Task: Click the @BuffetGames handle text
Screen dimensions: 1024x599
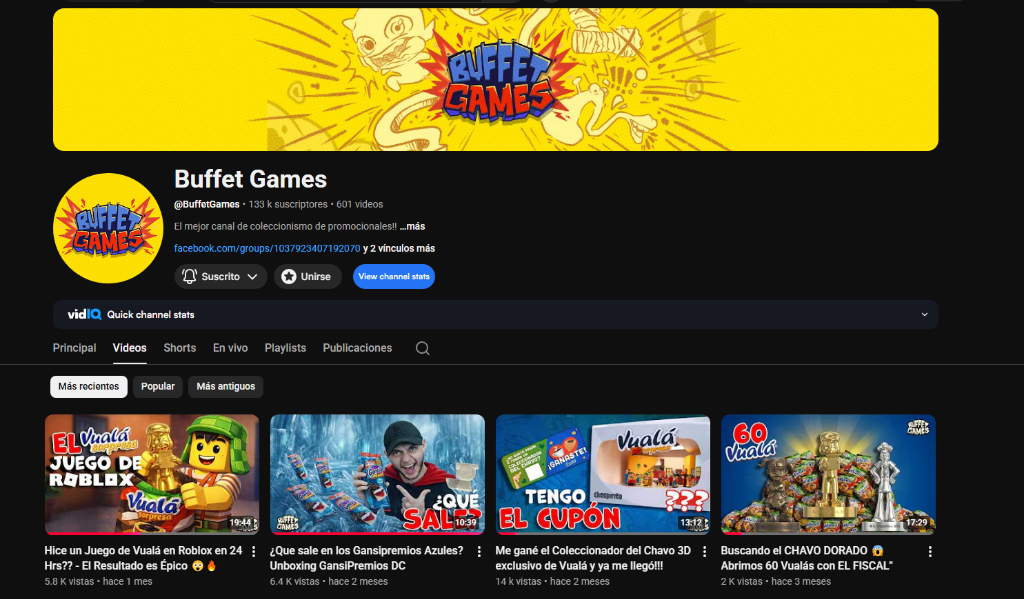Action: (x=206, y=204)
